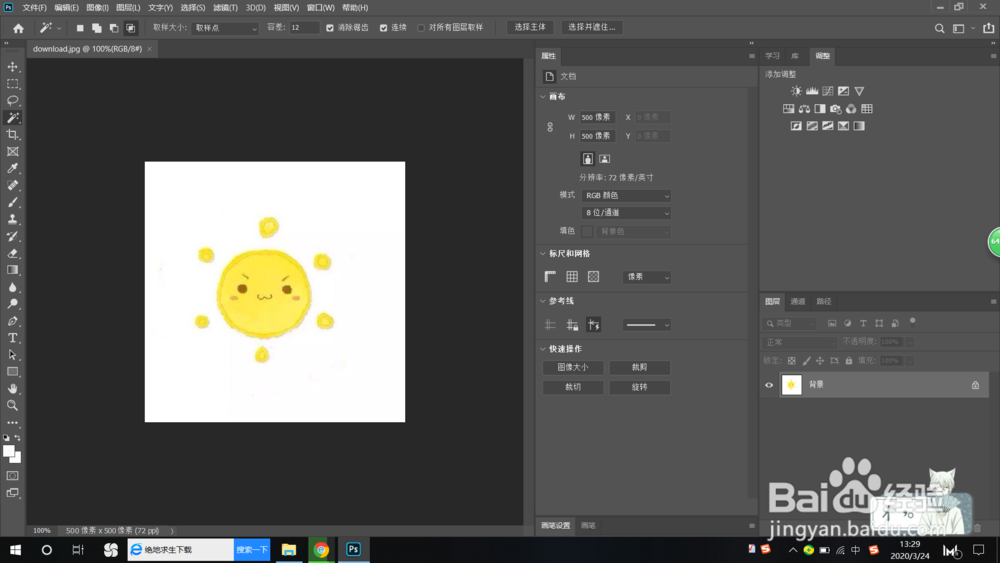Image resolution: width=1000 pixels, height=563 pixels.
Task: Select the Horizontal Type tool
Action: (x=12, y=338)
